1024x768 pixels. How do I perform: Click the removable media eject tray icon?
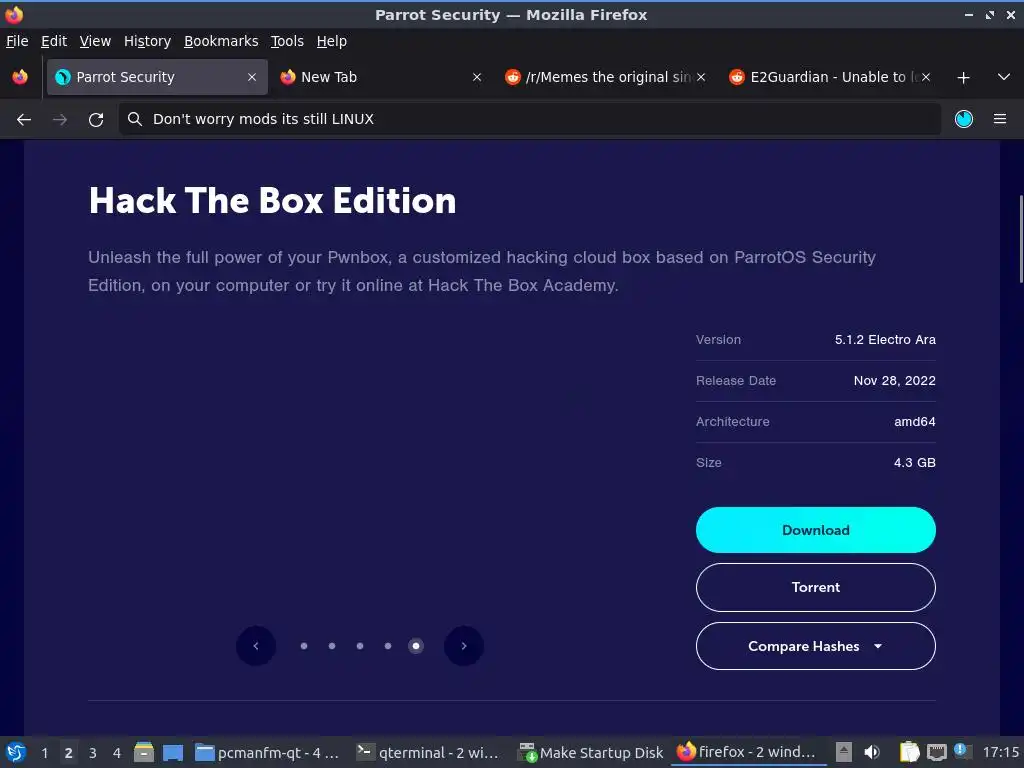click(844, 752)
